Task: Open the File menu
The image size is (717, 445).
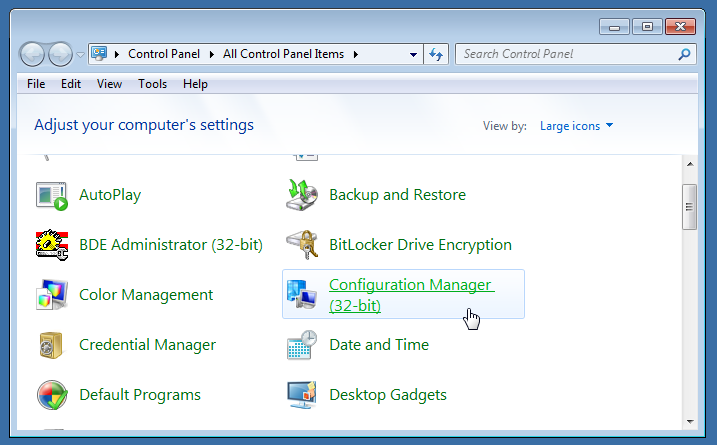Action: coord(36,84)
